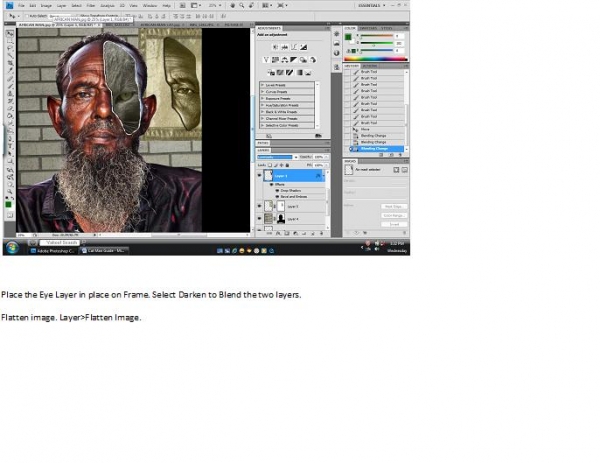Viewport: 600px width, 463px height.
Task: Add a Brightness/Contrast adjustment
Action: tap(275, 47)
